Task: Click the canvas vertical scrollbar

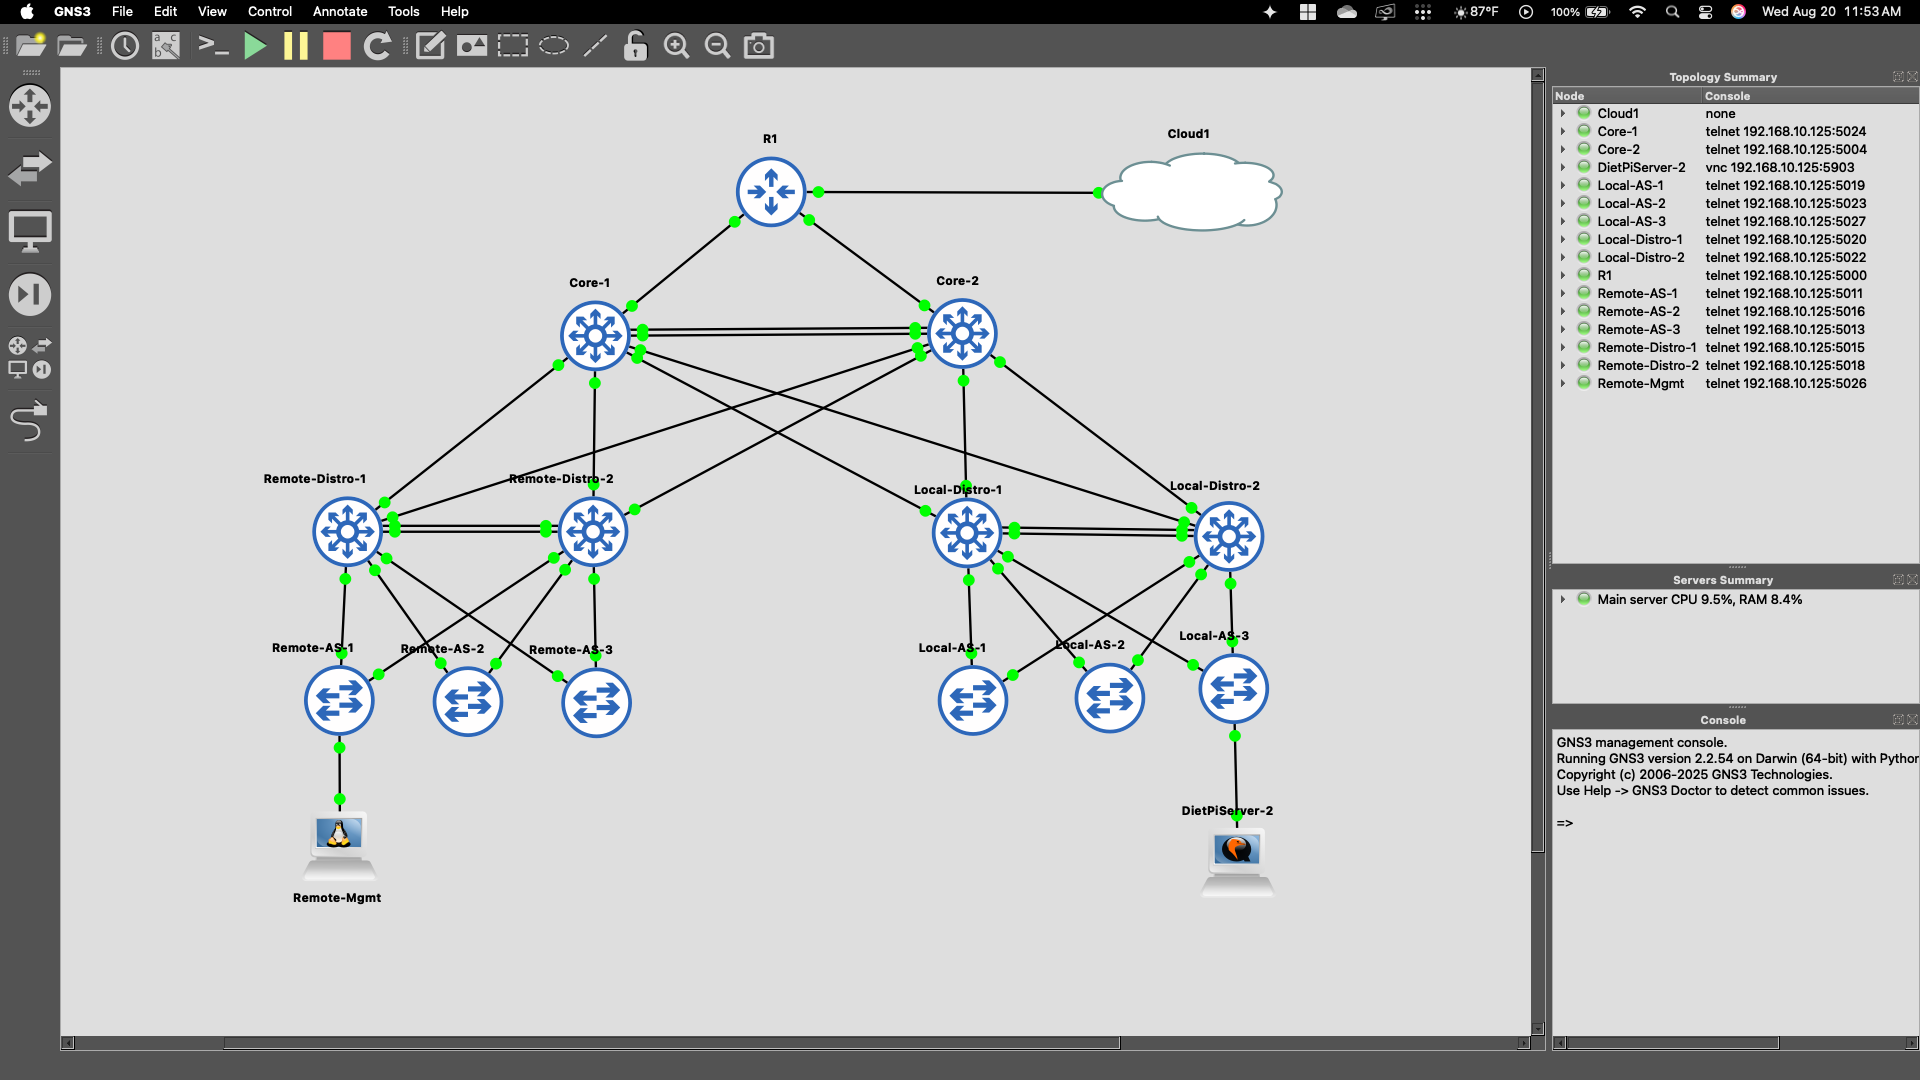Action: pyautogui.click(x=1538, y=468)
